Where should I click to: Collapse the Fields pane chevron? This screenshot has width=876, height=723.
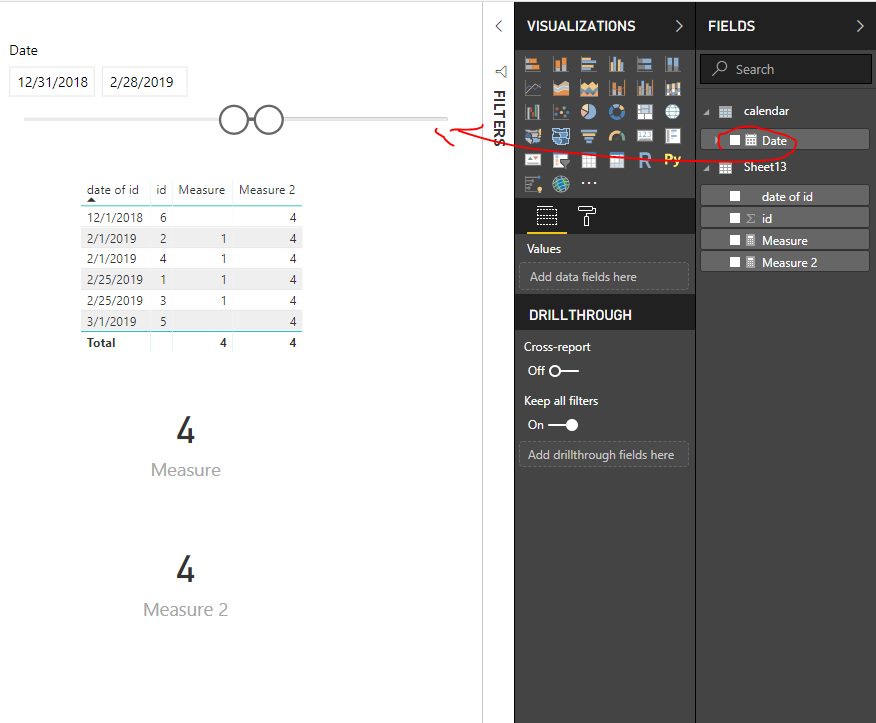click(860, 26)
